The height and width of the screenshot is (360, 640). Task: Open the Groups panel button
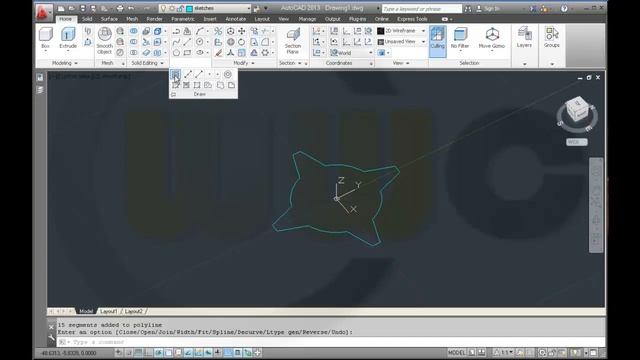tap(551, 38)
